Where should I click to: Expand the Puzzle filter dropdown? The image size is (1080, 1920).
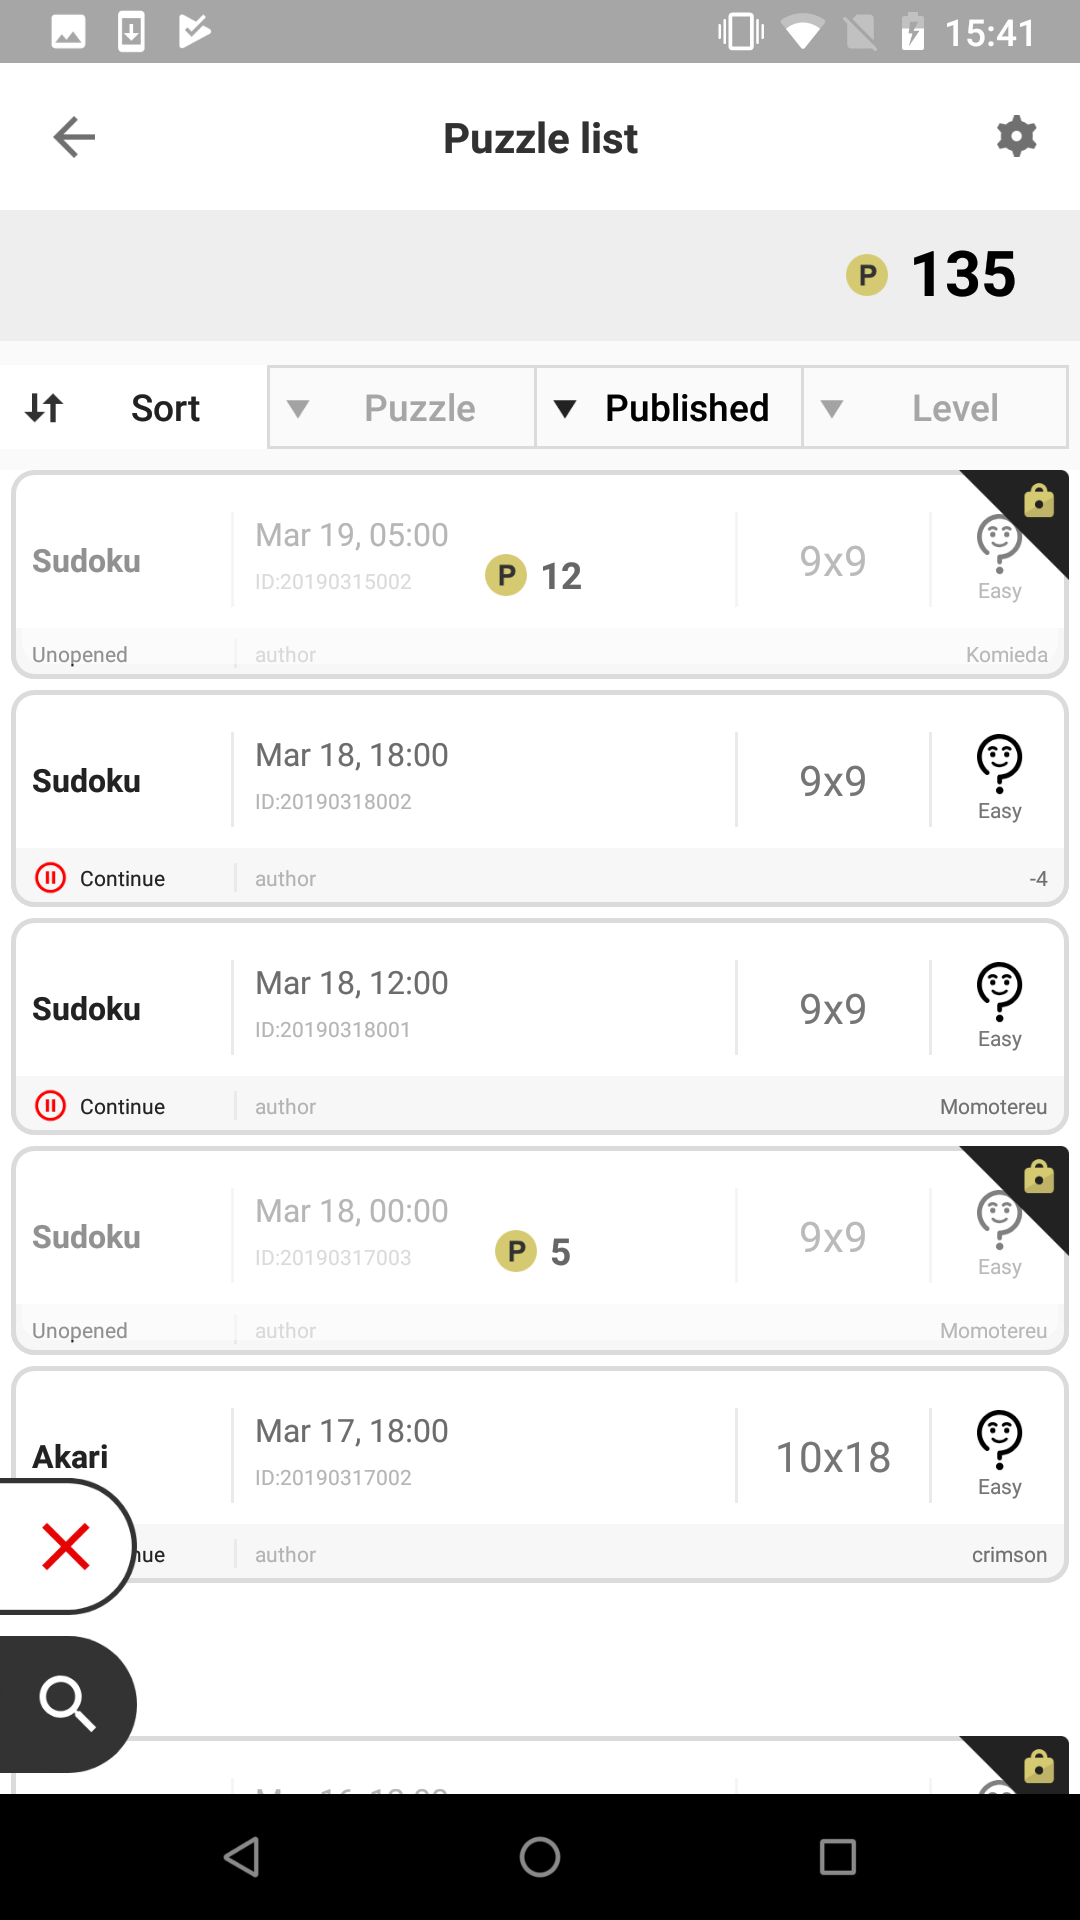pyautogui.click(x=402, y=408)
